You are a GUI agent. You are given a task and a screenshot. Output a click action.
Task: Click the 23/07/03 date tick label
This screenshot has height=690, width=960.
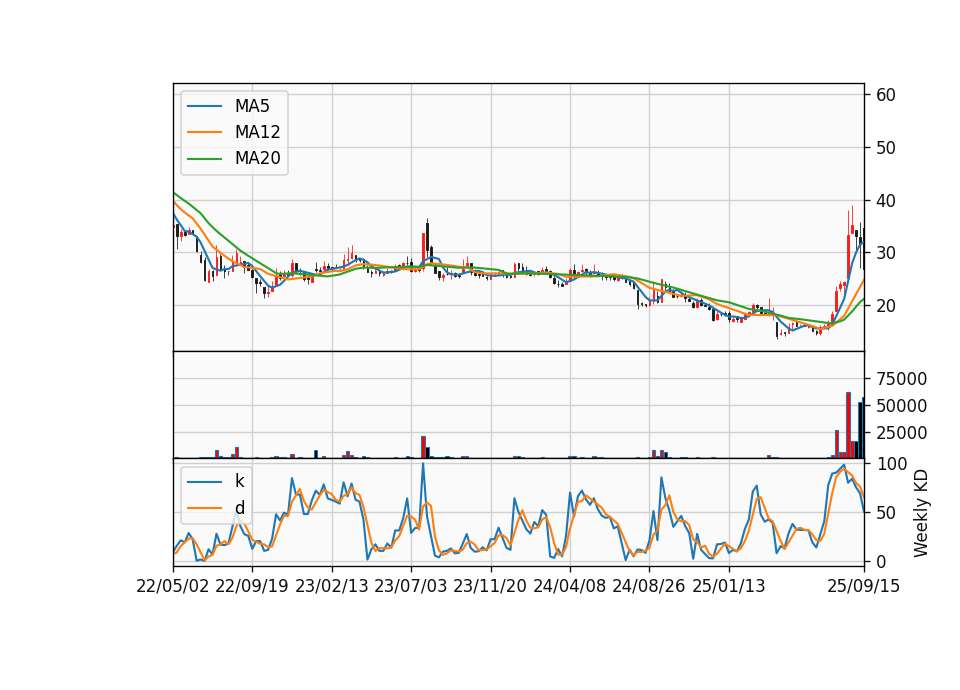411,586
